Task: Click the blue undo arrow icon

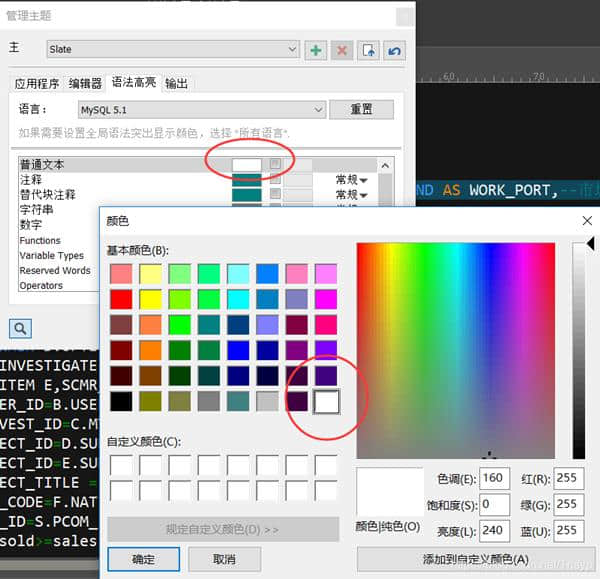Action: (394, 50)
